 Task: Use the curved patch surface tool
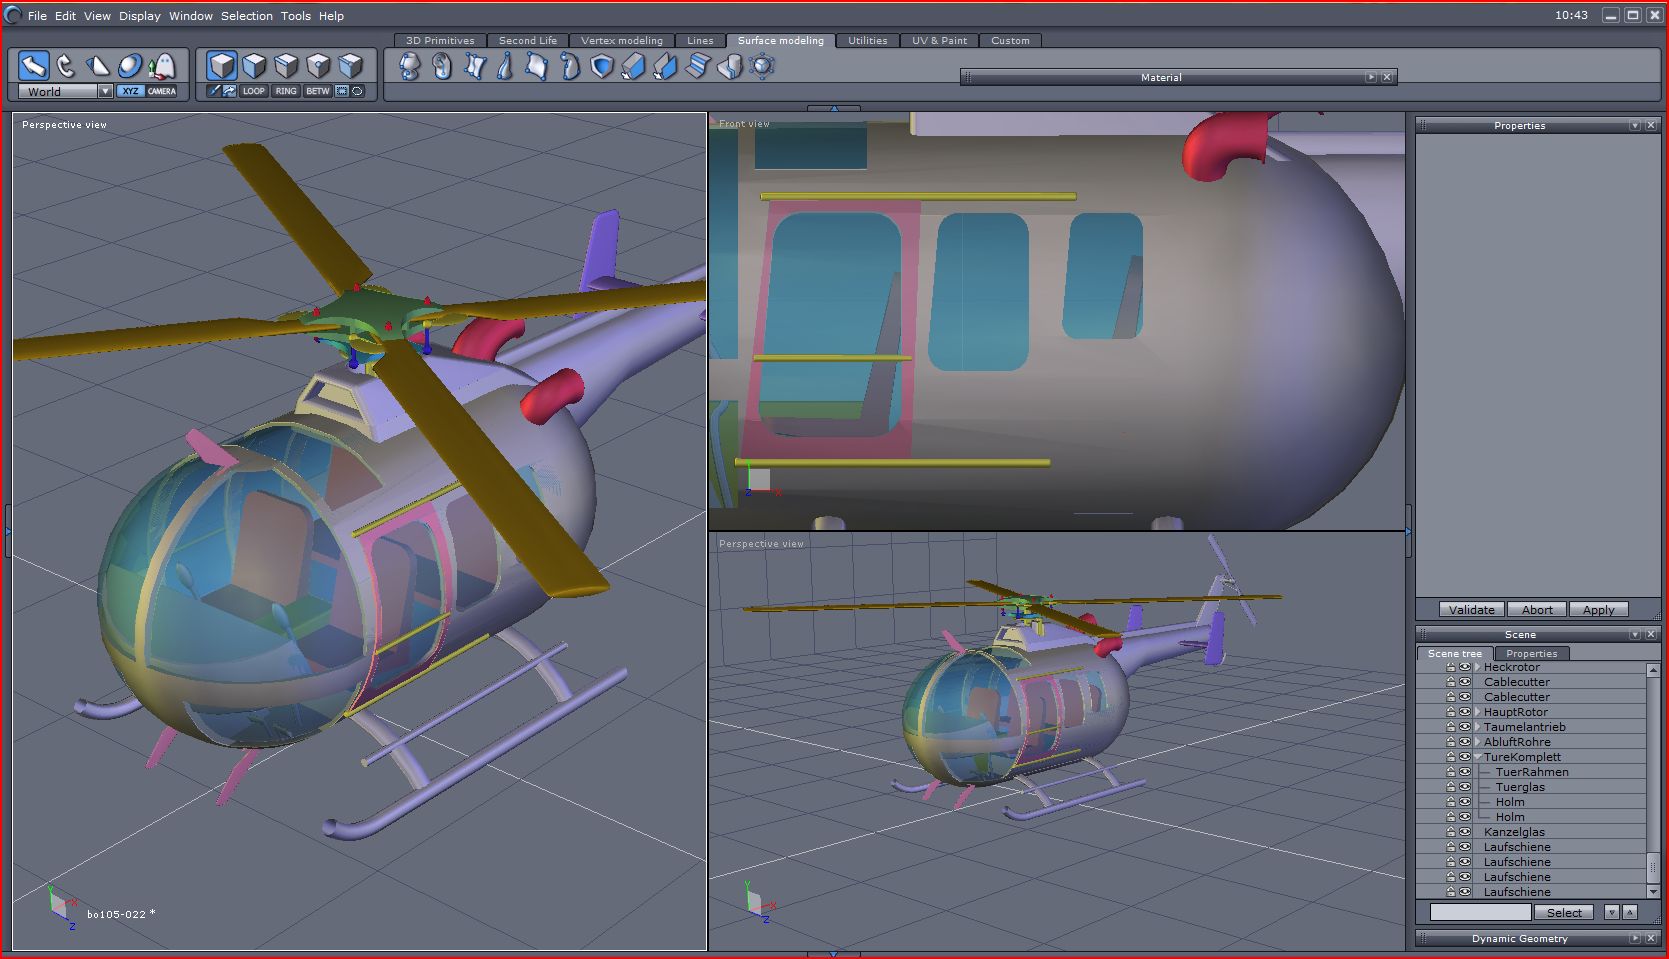coord(538,66)
